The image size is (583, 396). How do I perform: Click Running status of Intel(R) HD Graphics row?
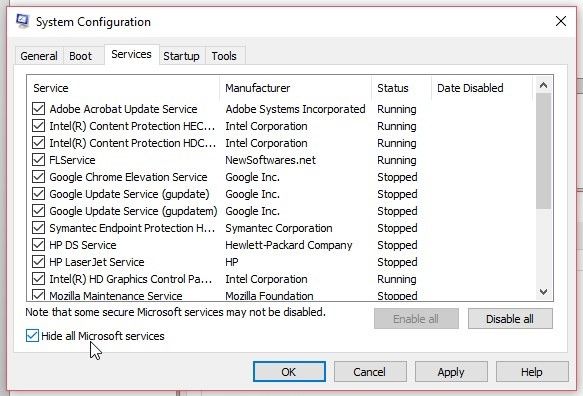tap(397, 279)
